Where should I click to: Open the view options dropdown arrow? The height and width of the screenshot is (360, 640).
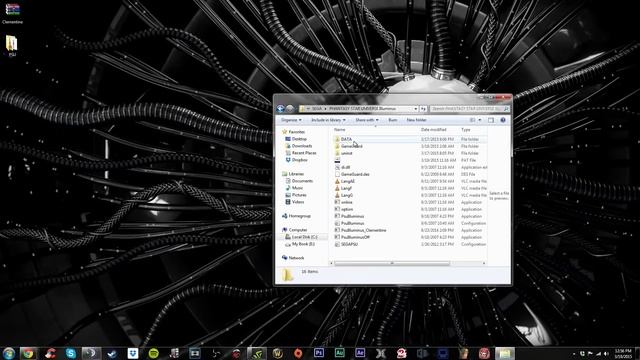(x=480, y=120)
